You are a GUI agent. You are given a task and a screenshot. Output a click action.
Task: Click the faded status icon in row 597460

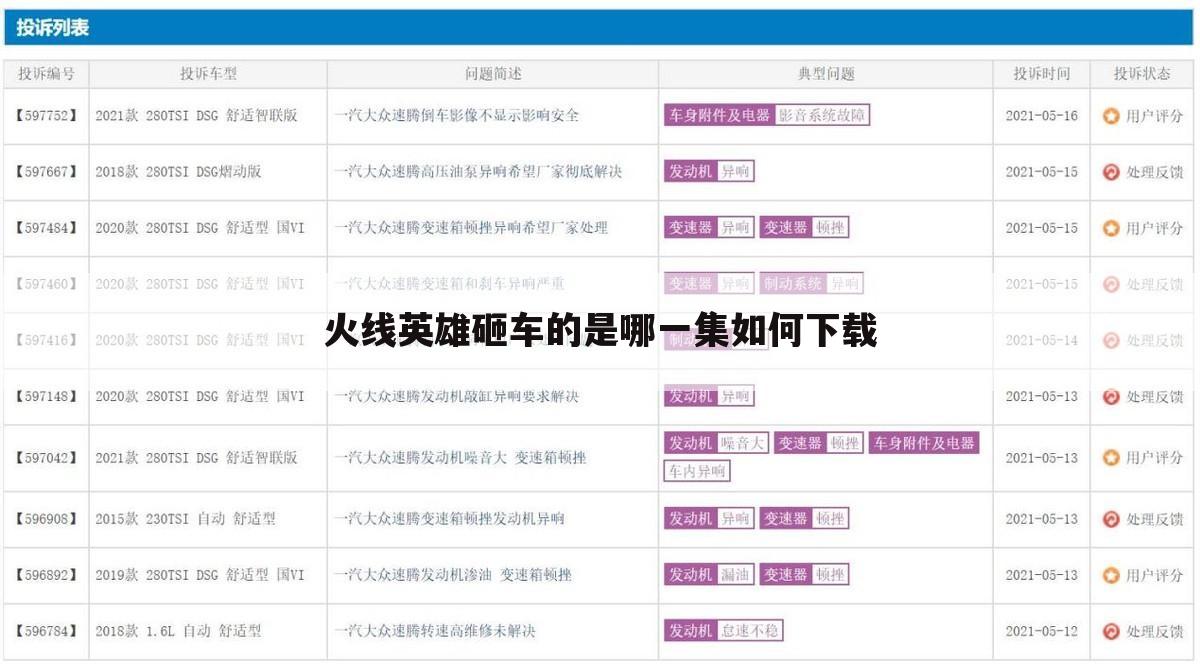pos(1111,284)
